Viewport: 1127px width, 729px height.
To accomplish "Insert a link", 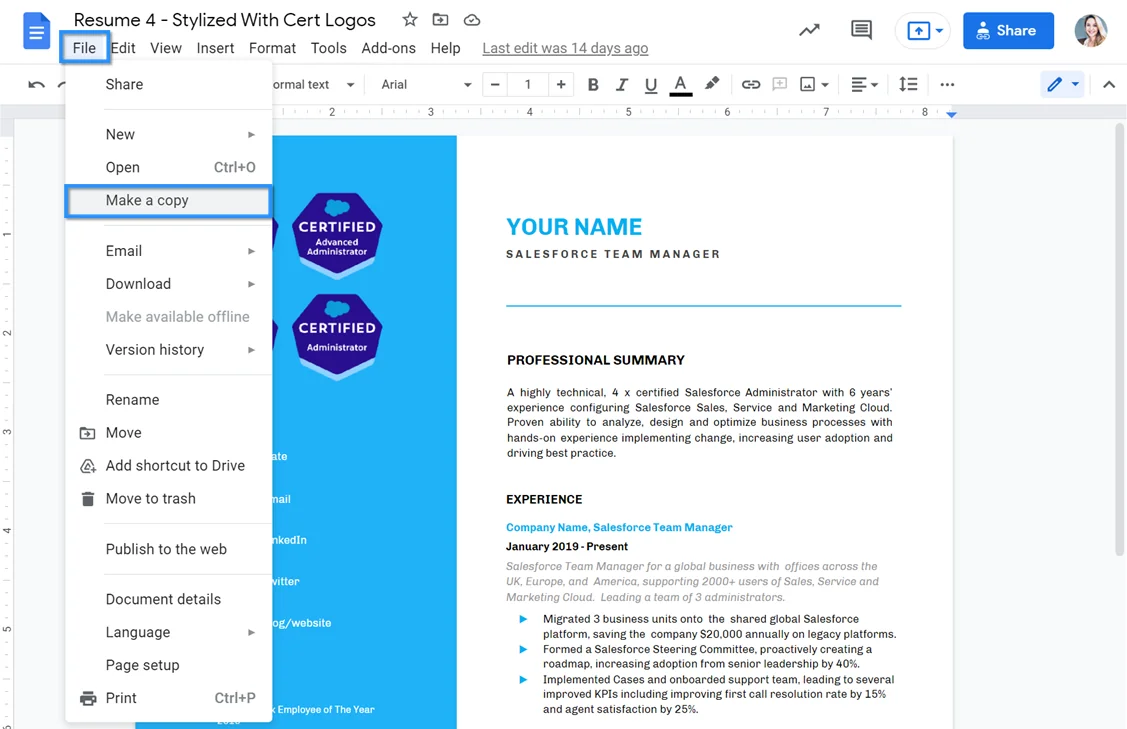I will (x=750, y=85).
